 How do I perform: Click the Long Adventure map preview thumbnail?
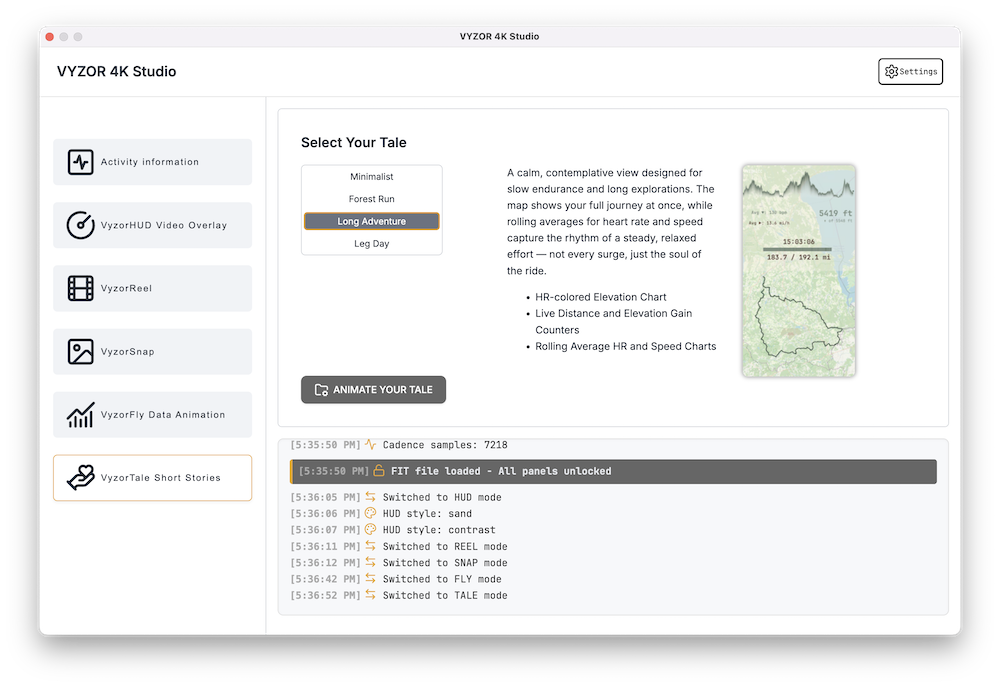(798, 270)
